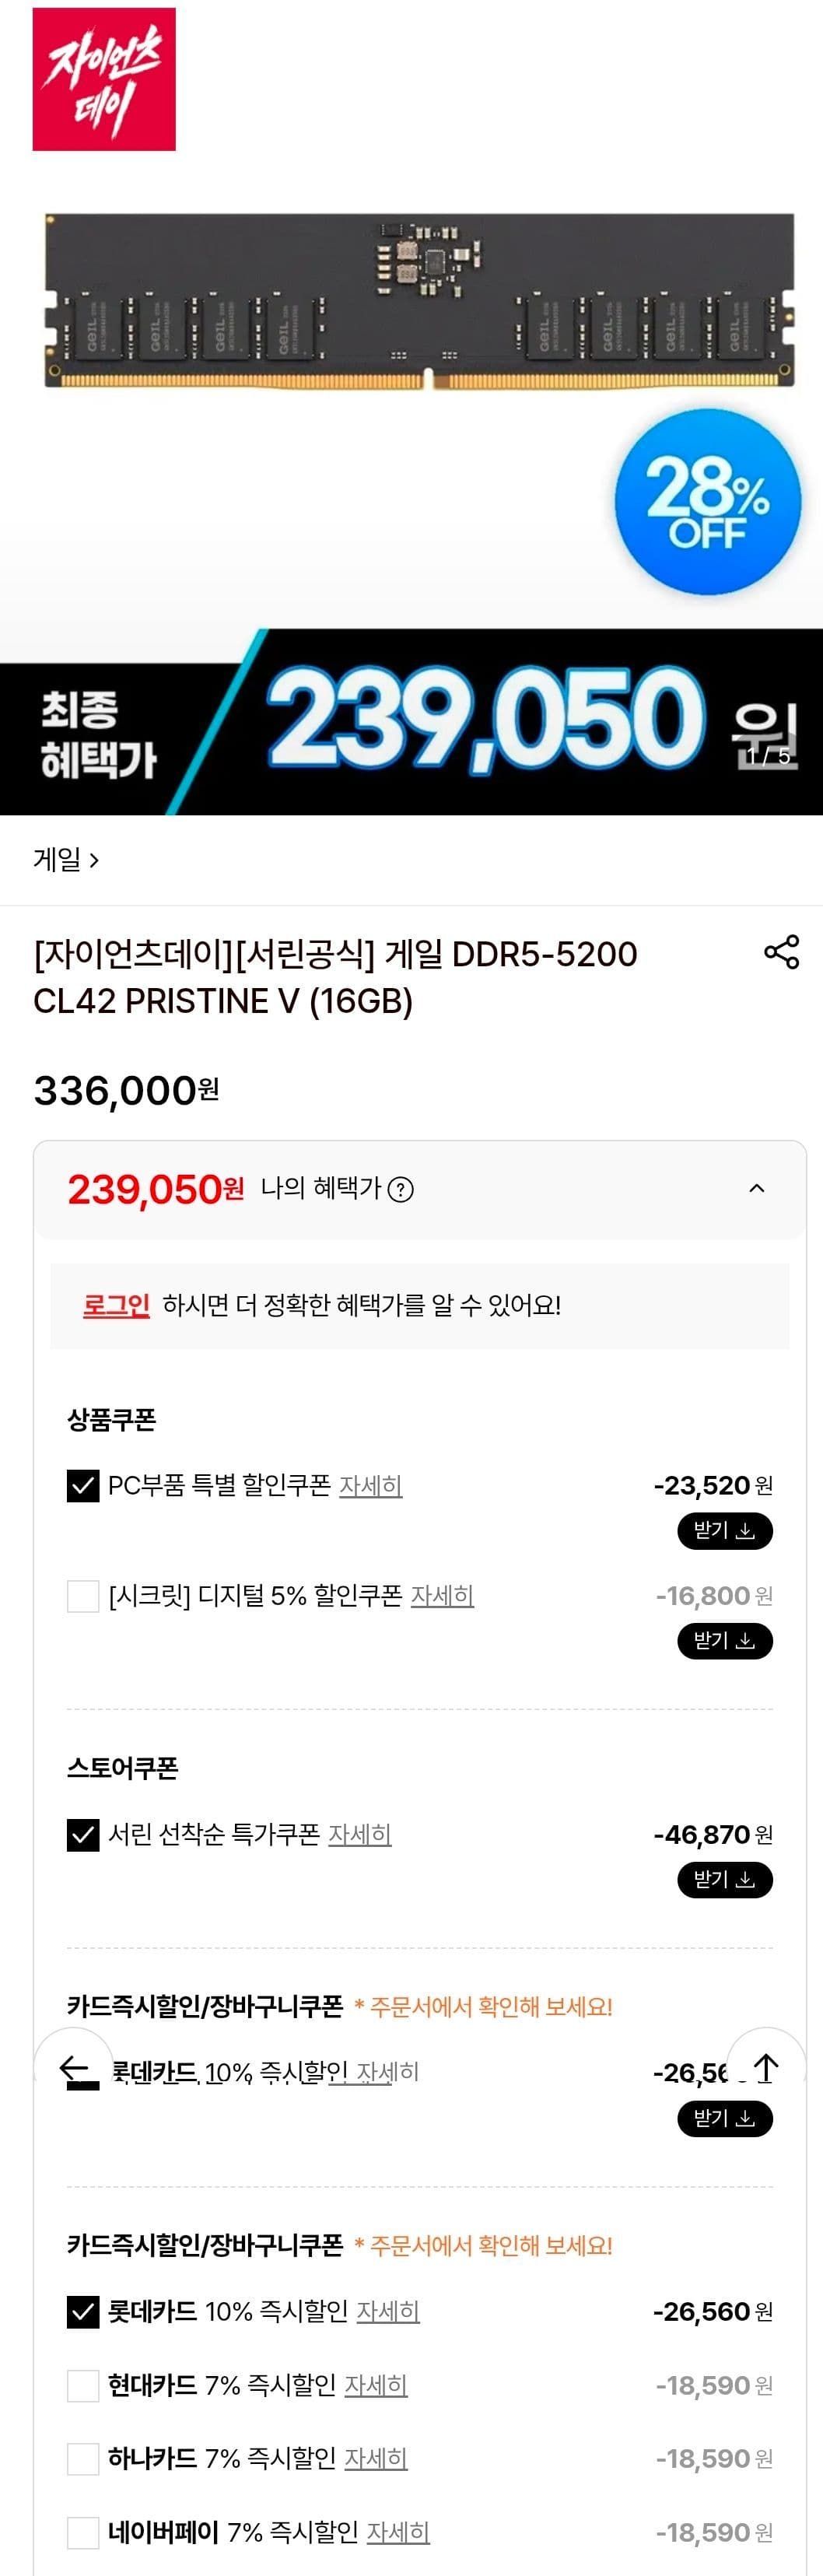Select the 하나카드 7% 즉시할인 checkbox
Screen dimensions: 823x2576
pyautogui.click(x=83, y=2459)
